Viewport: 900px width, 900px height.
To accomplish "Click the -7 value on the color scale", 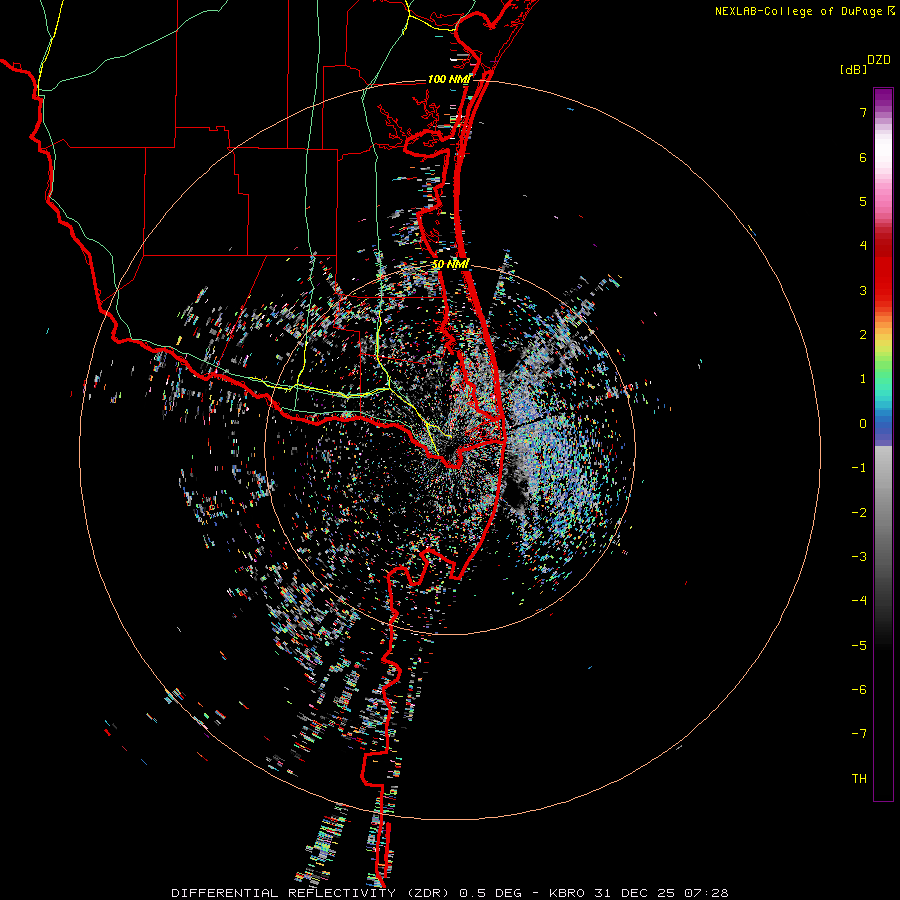I will (x=859, y=734).
